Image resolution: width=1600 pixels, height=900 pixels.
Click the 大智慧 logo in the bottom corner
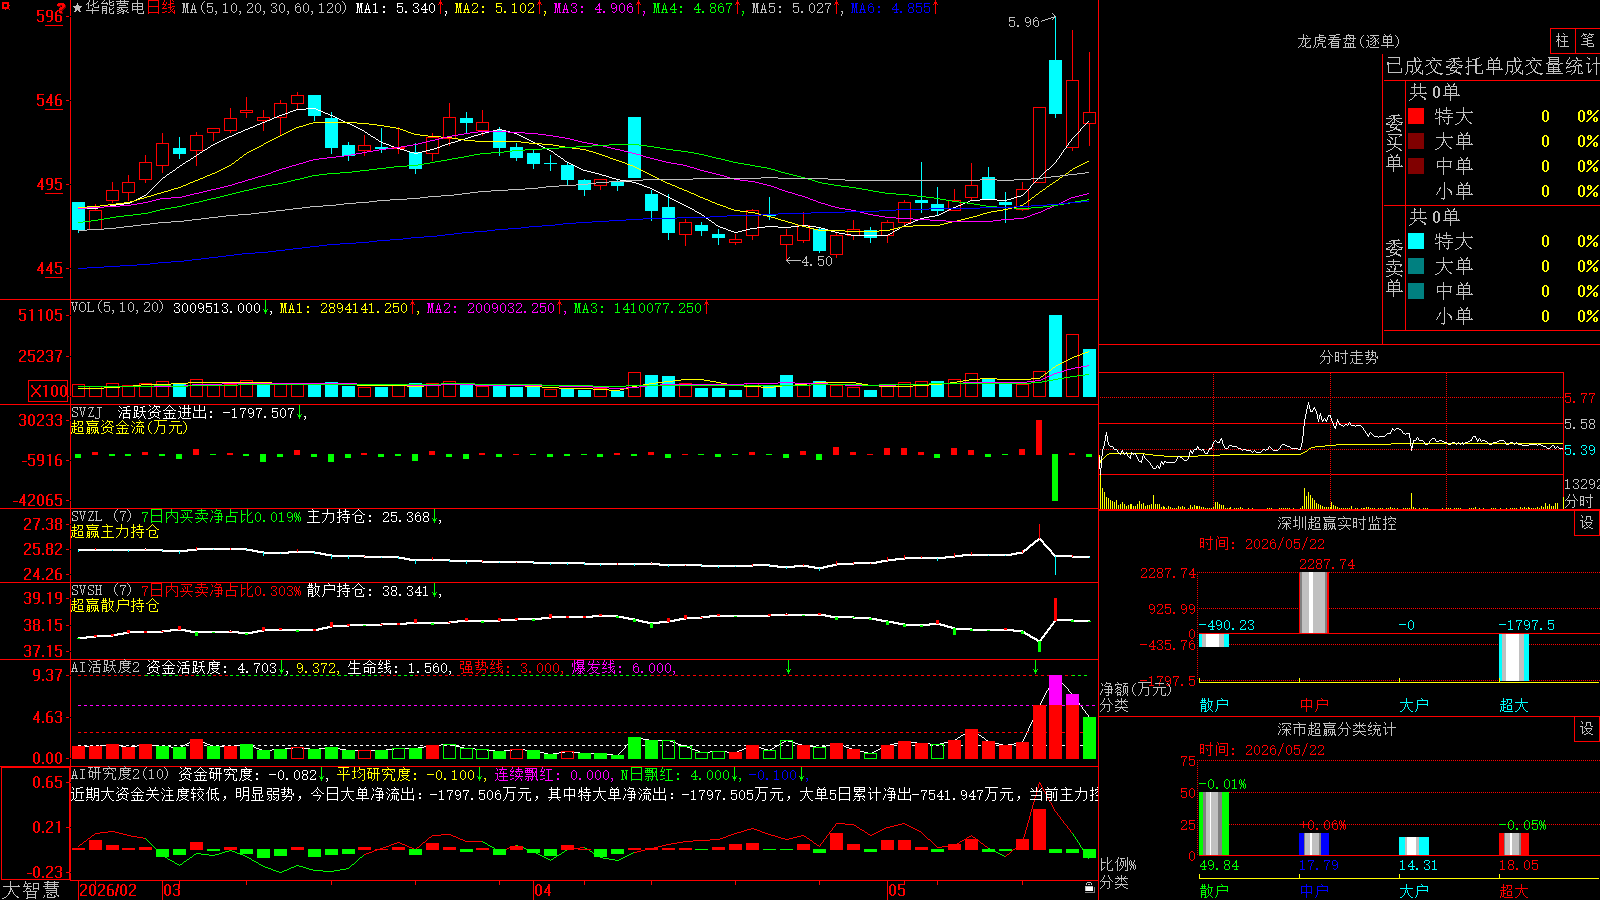31,890
